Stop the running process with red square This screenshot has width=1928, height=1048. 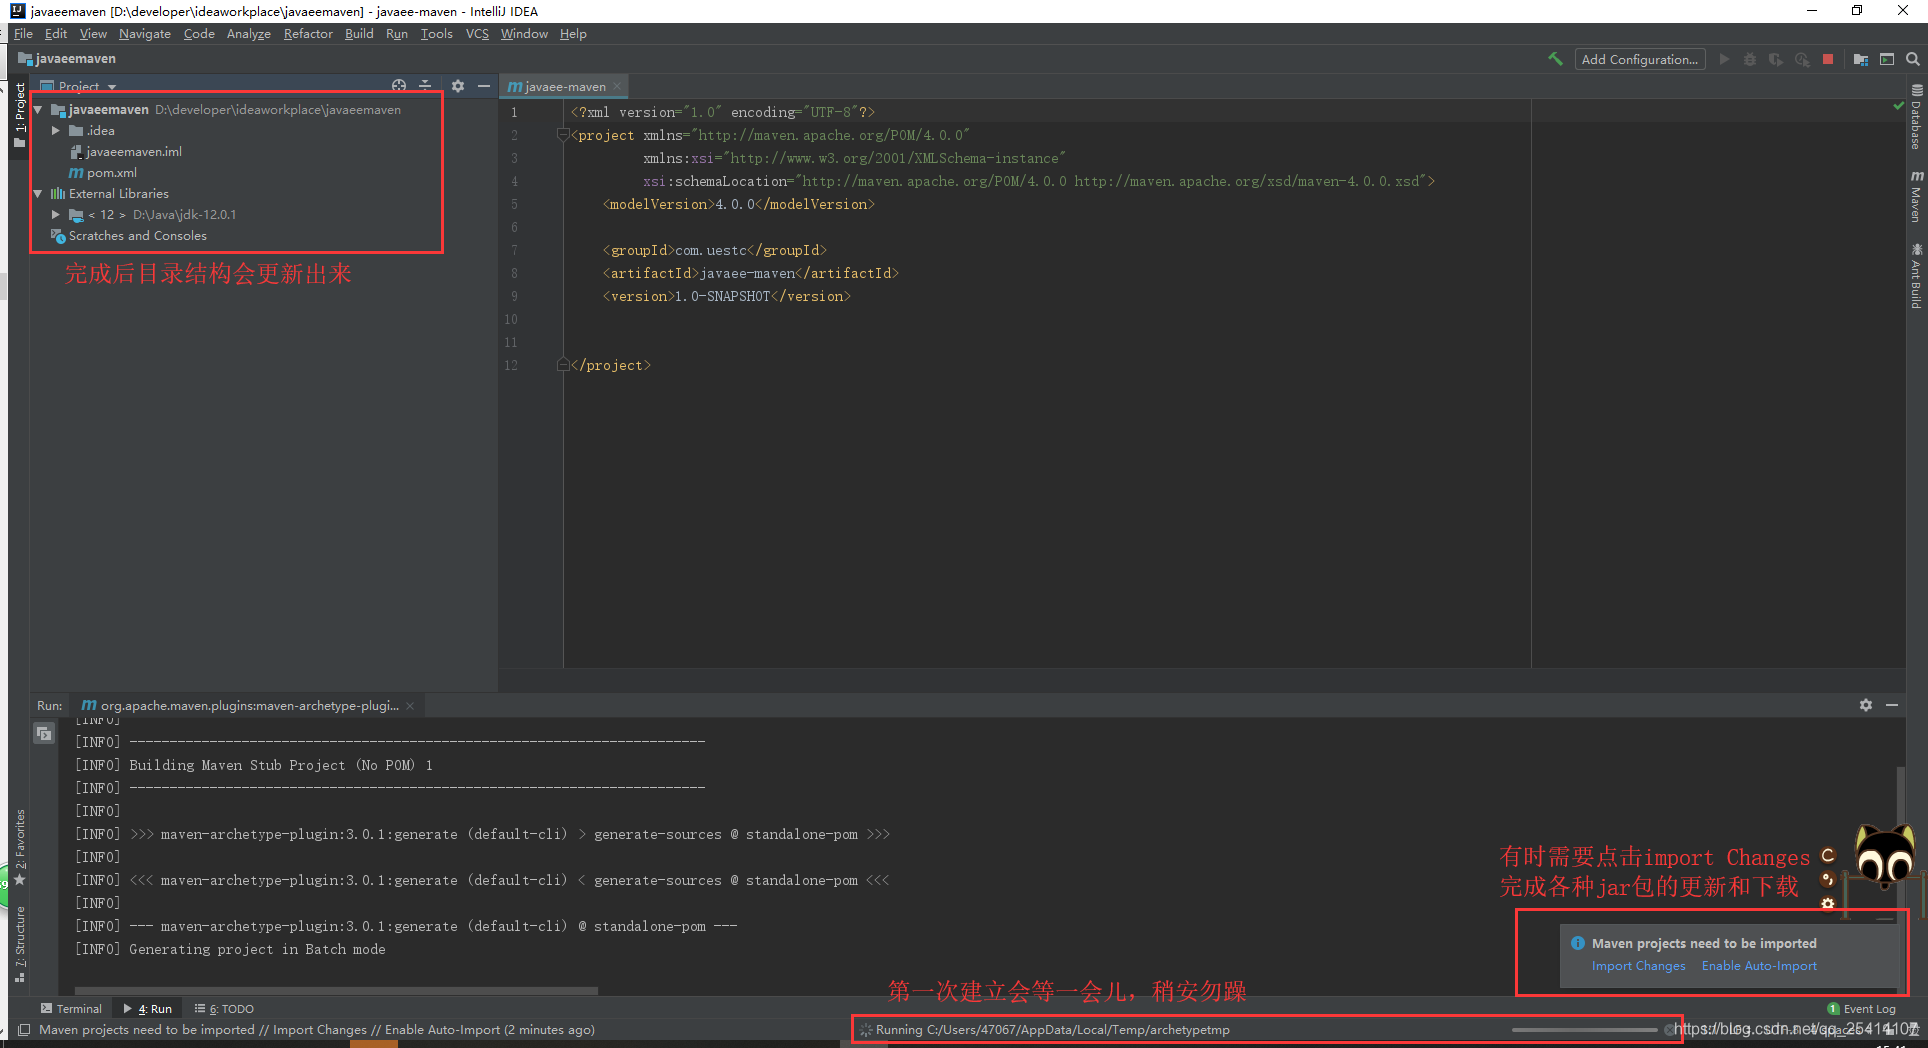pos(1828,59)
